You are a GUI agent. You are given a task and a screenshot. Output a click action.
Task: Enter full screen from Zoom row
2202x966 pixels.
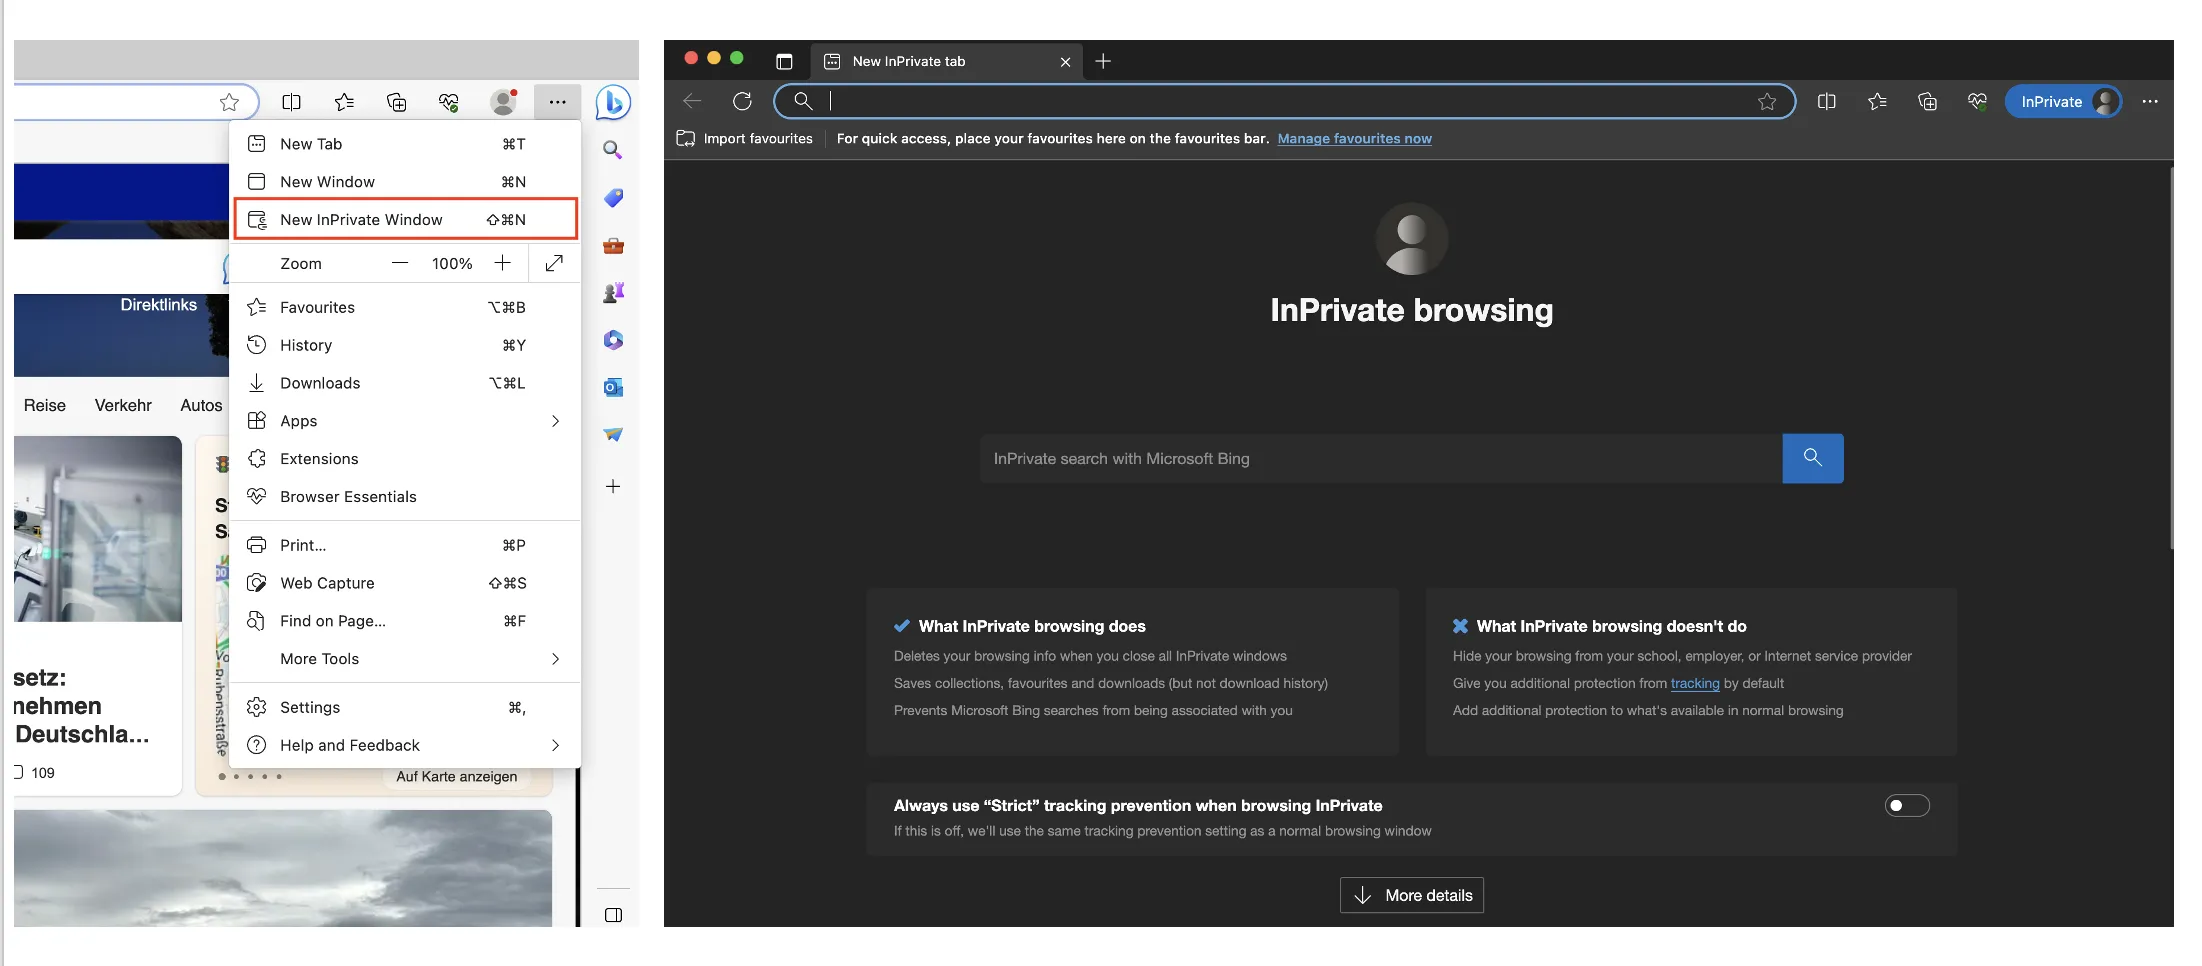554,263
